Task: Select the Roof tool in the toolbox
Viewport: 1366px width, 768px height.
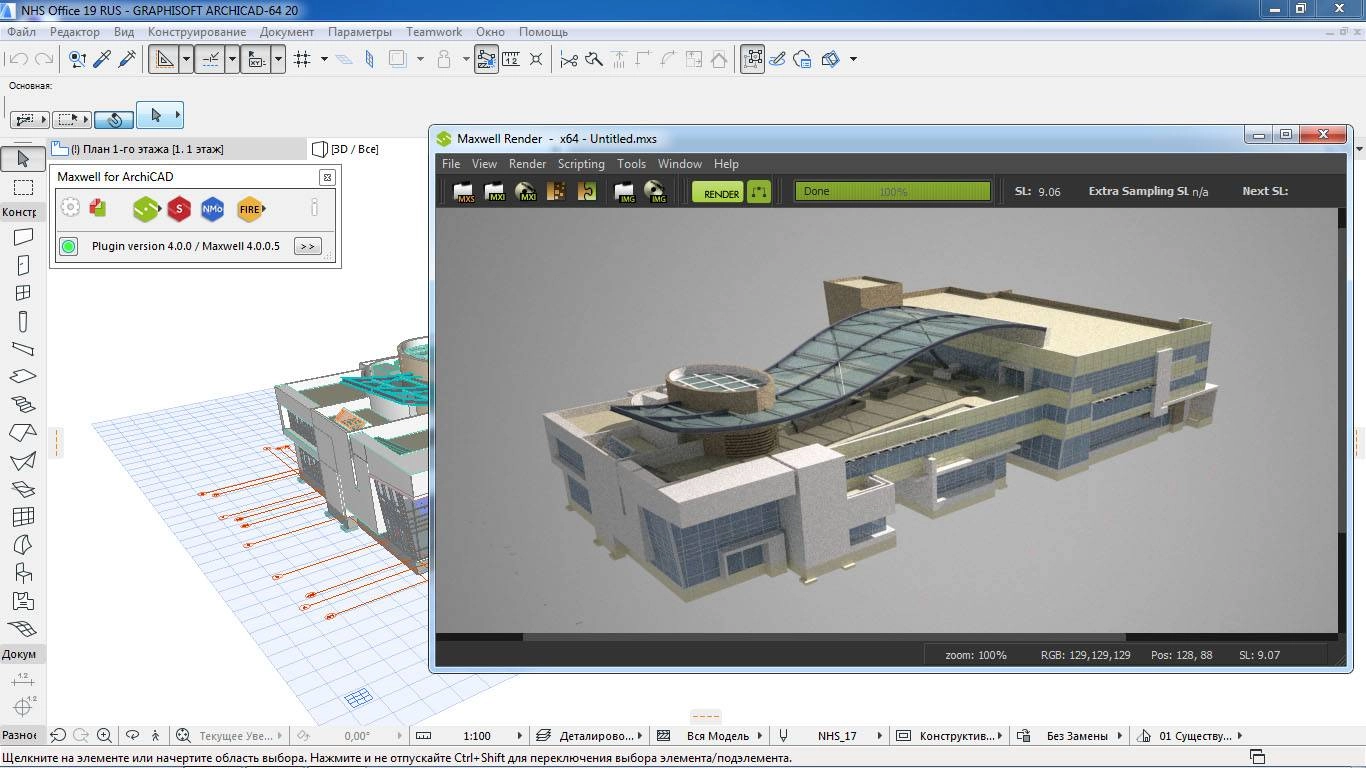Action: (23, 433)
